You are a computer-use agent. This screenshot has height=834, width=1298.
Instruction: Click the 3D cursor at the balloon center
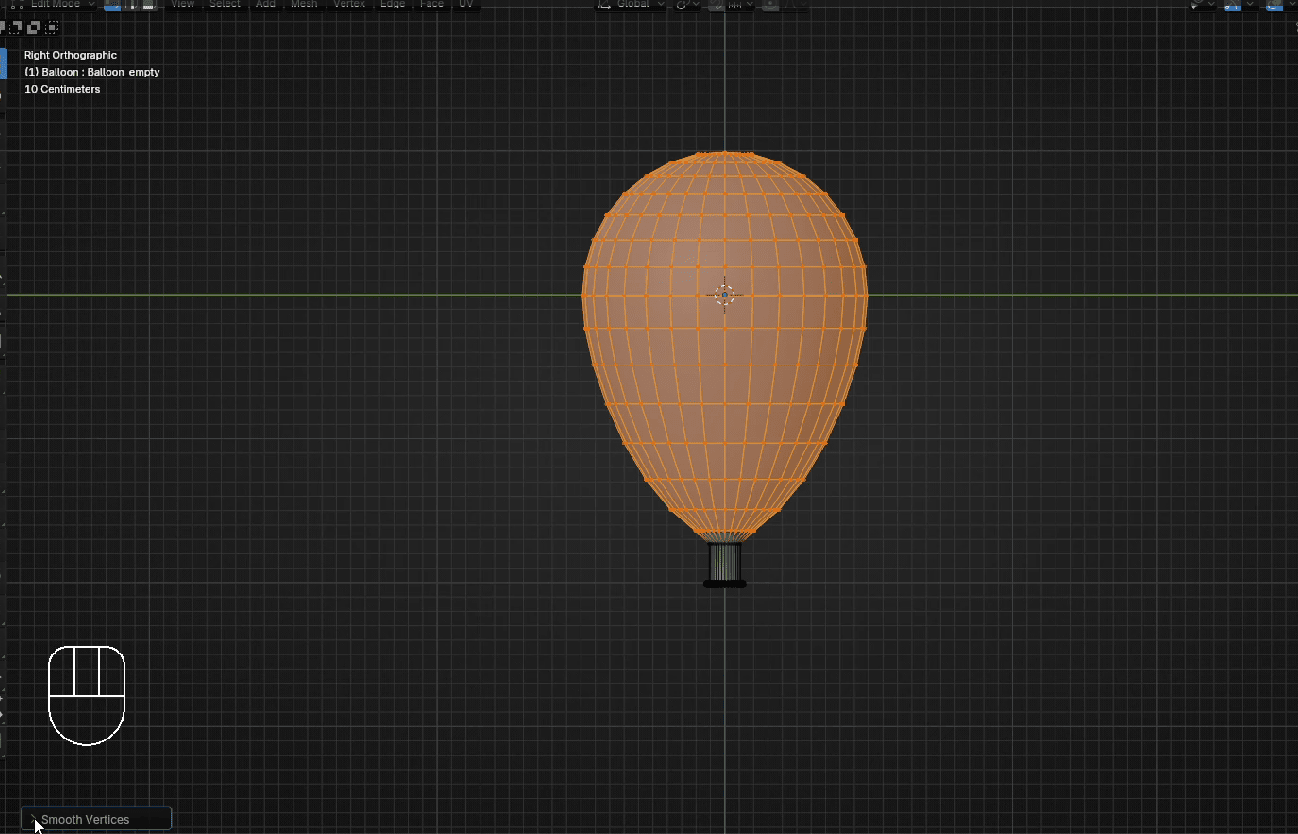[x=725, y=294]
